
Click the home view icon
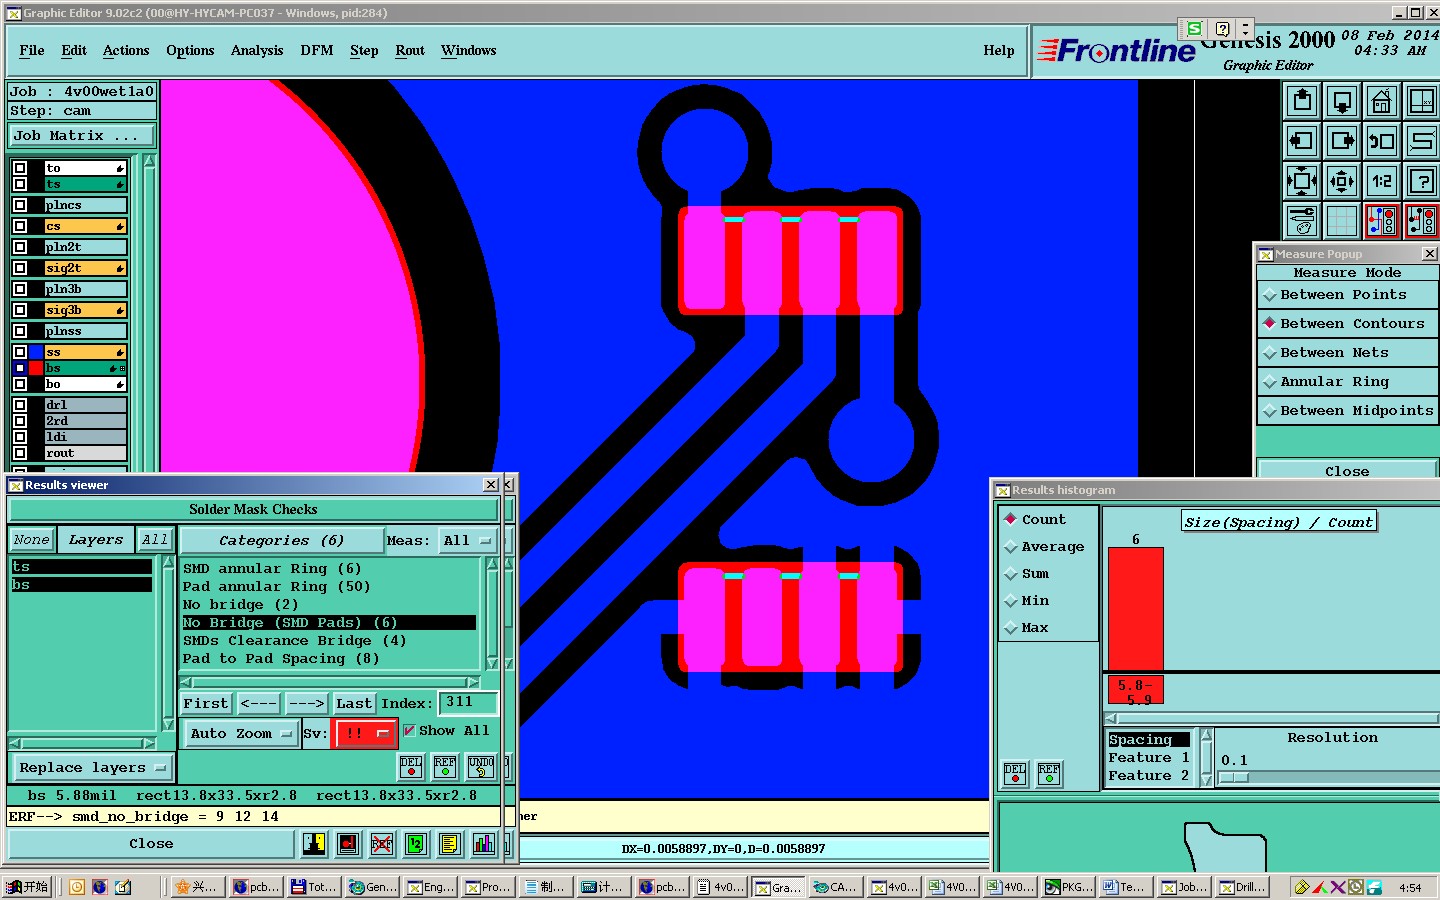coord(1382,101)
